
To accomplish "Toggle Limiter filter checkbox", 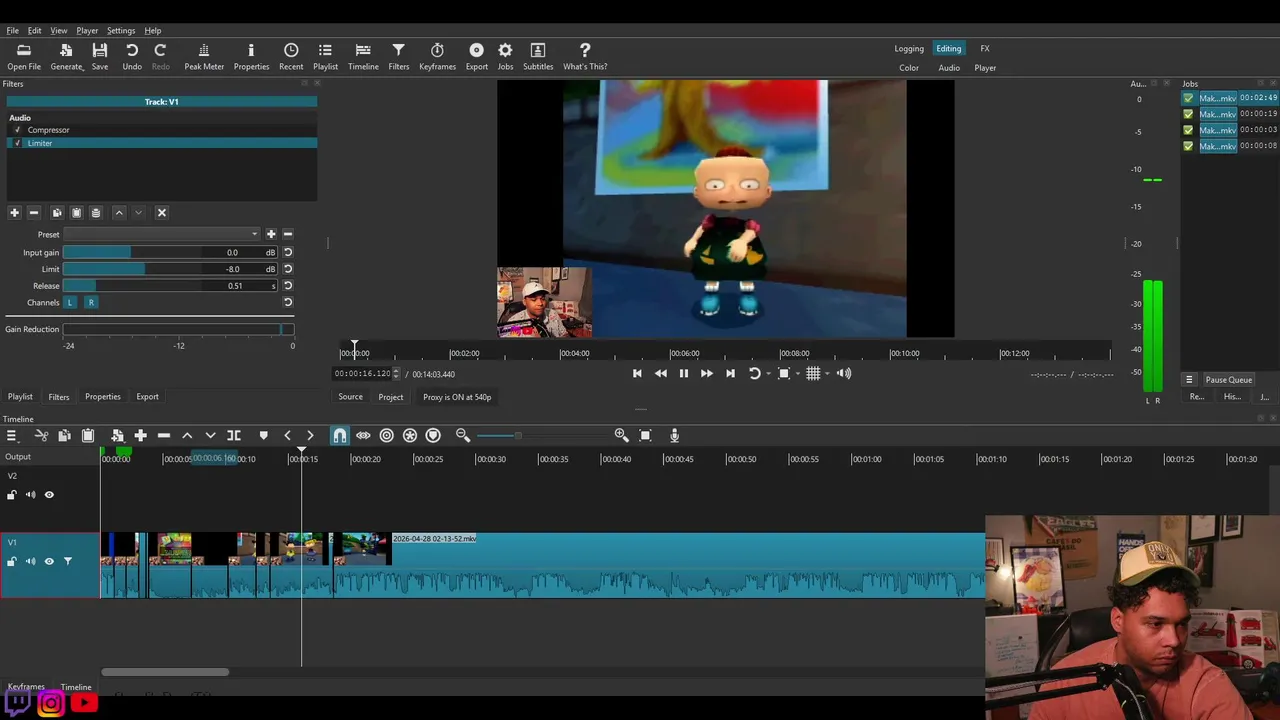I will [17, 143].
